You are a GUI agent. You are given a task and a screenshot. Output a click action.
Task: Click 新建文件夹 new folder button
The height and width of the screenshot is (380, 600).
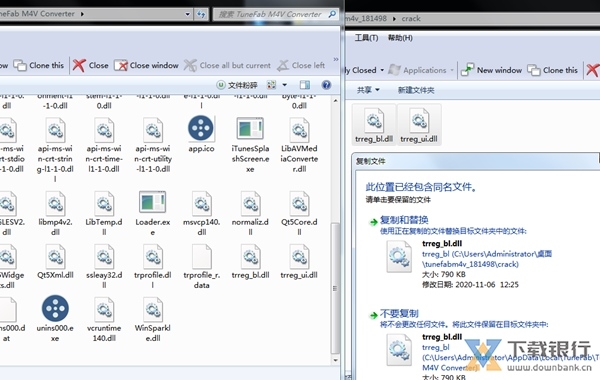(416, 90)
